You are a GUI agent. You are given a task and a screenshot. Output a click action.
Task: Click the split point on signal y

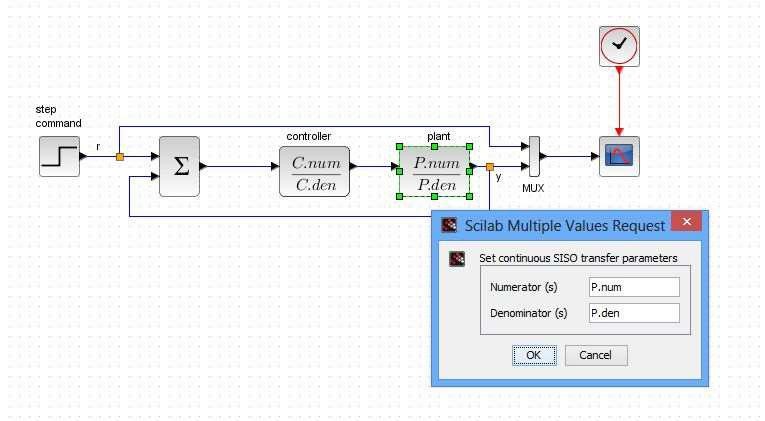490,167
